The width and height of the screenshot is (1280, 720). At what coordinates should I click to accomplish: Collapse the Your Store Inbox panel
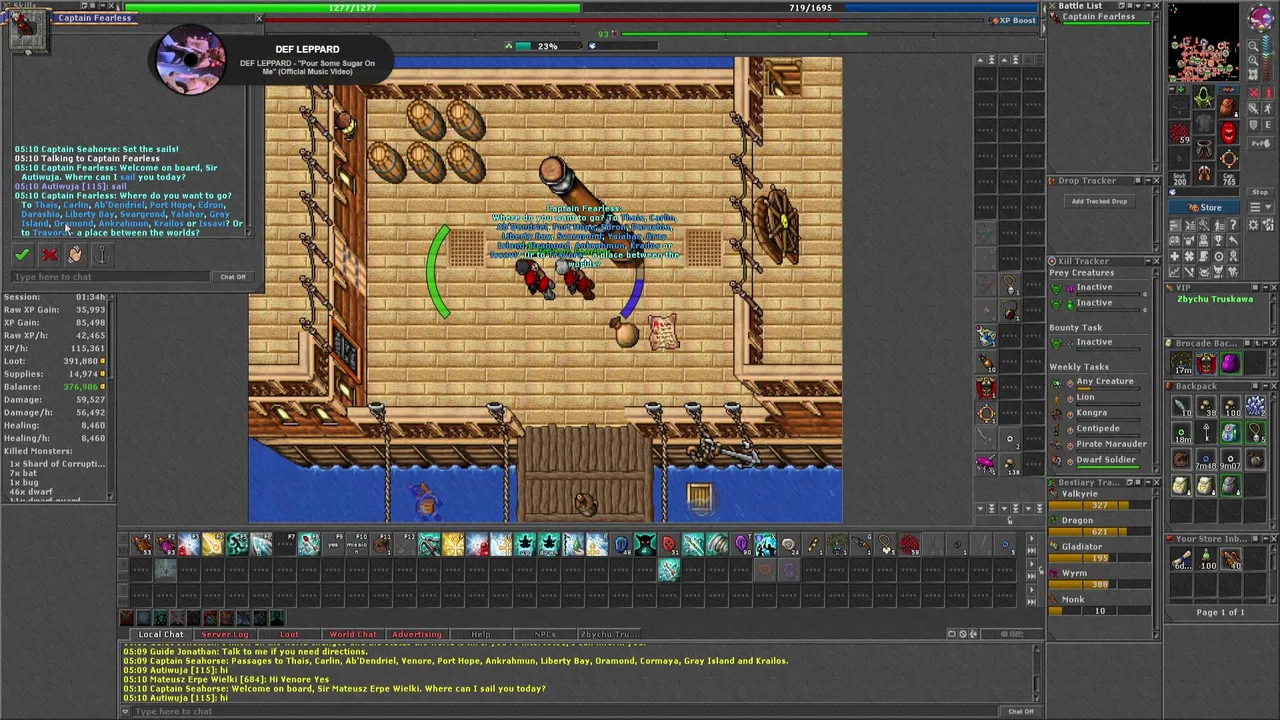(x=1265, y=539)
